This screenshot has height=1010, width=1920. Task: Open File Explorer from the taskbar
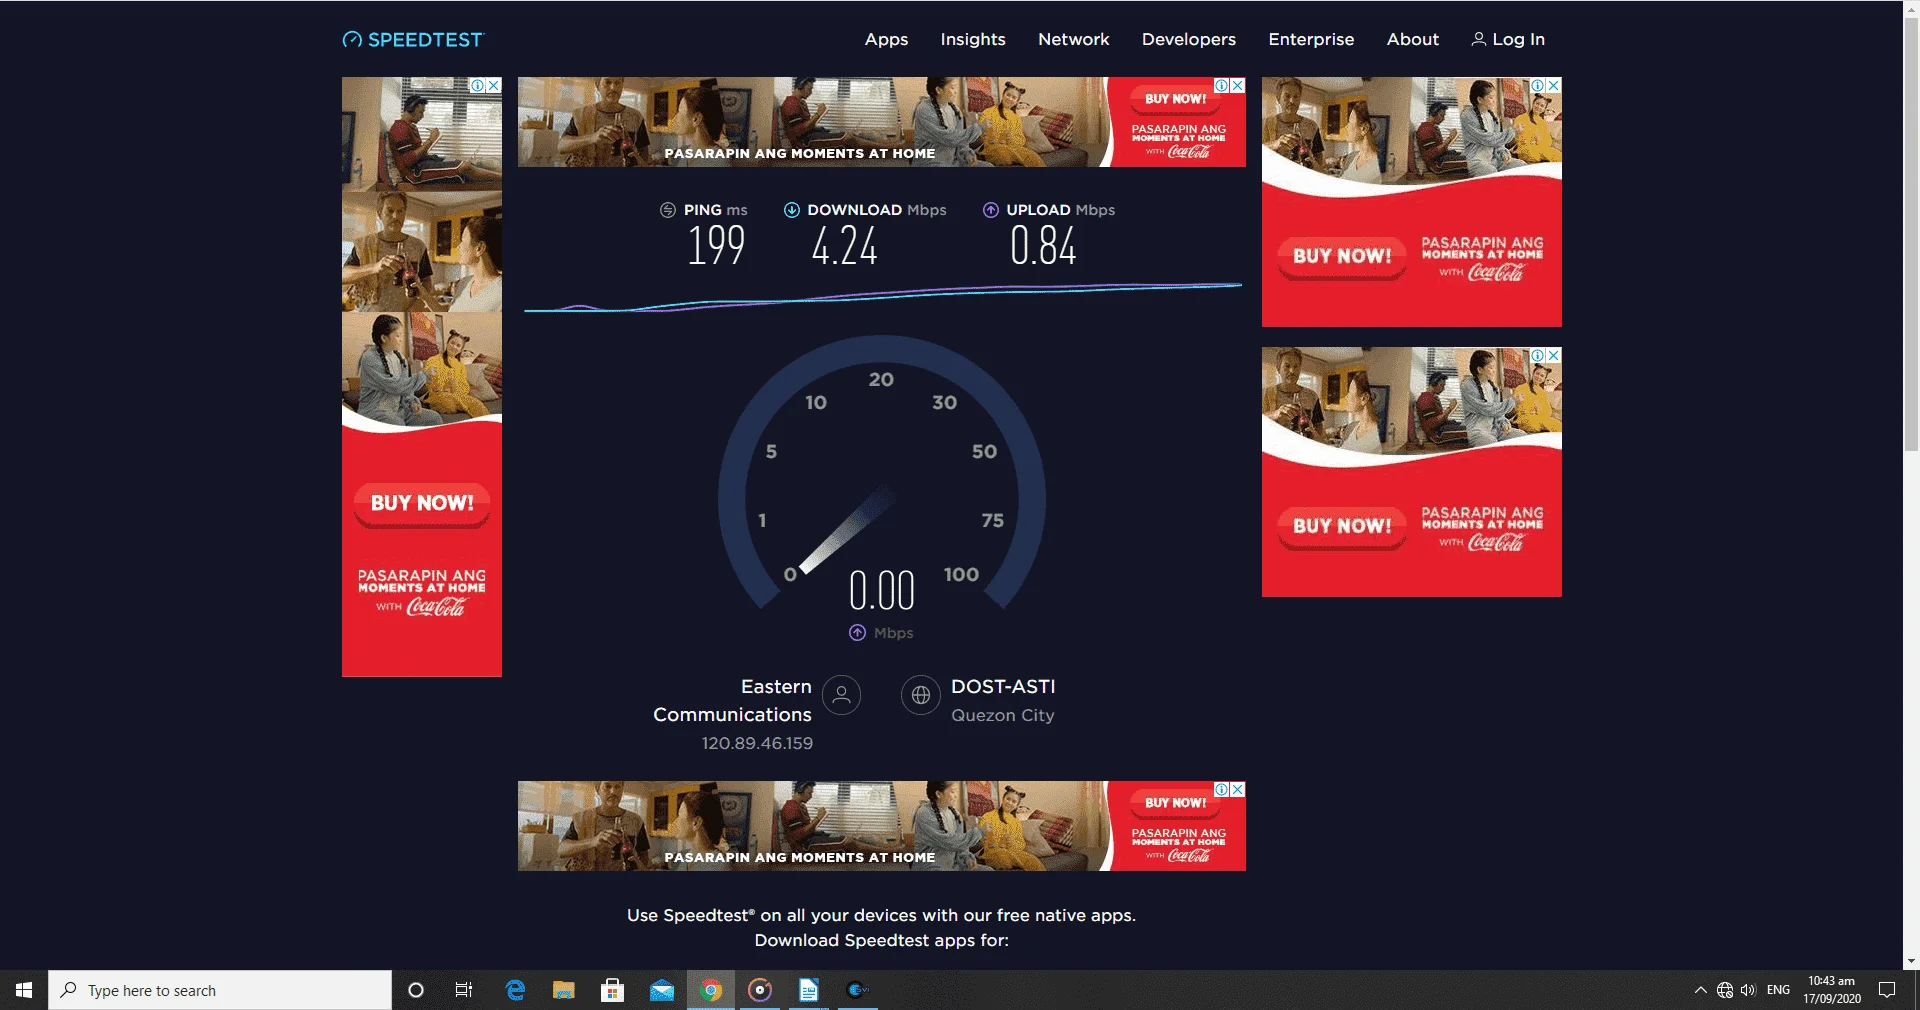point(564,990)
